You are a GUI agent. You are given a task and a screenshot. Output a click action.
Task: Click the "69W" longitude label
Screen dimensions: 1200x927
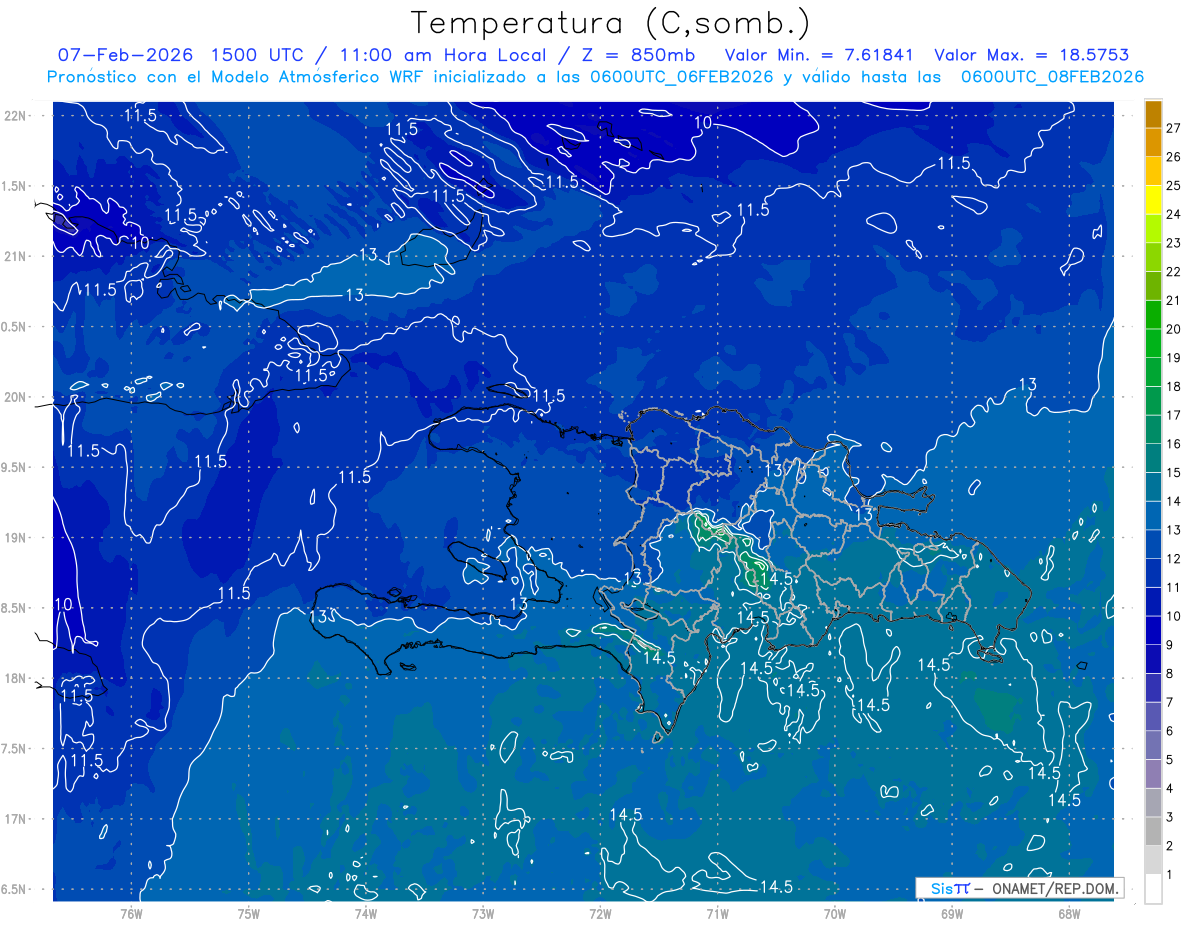(x=951, y=914)
